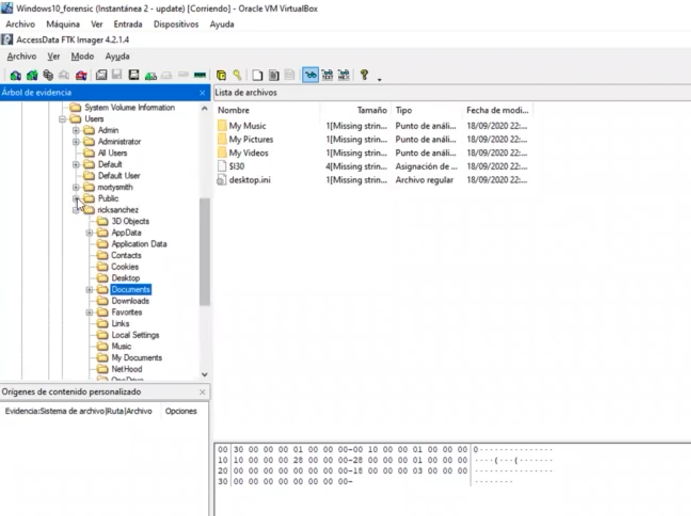Open the toolbar options dropdown arrow

pyautogui.click(x=379, y=79)
